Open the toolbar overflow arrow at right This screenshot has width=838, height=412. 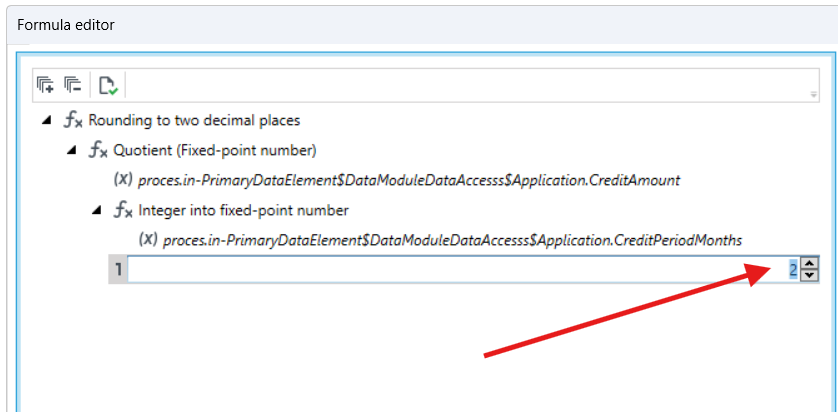point(813,95)
